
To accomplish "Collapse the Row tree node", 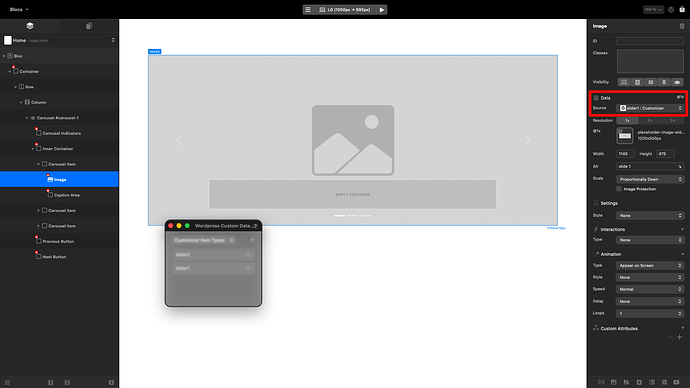I will coord(15,87).
